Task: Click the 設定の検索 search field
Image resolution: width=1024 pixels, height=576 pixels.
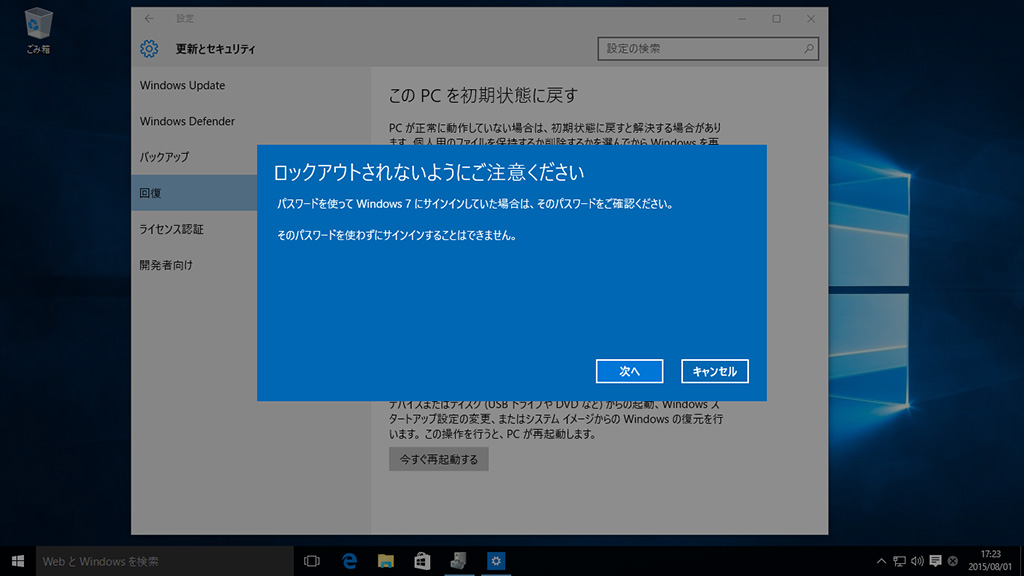Action: click(700, 48)
